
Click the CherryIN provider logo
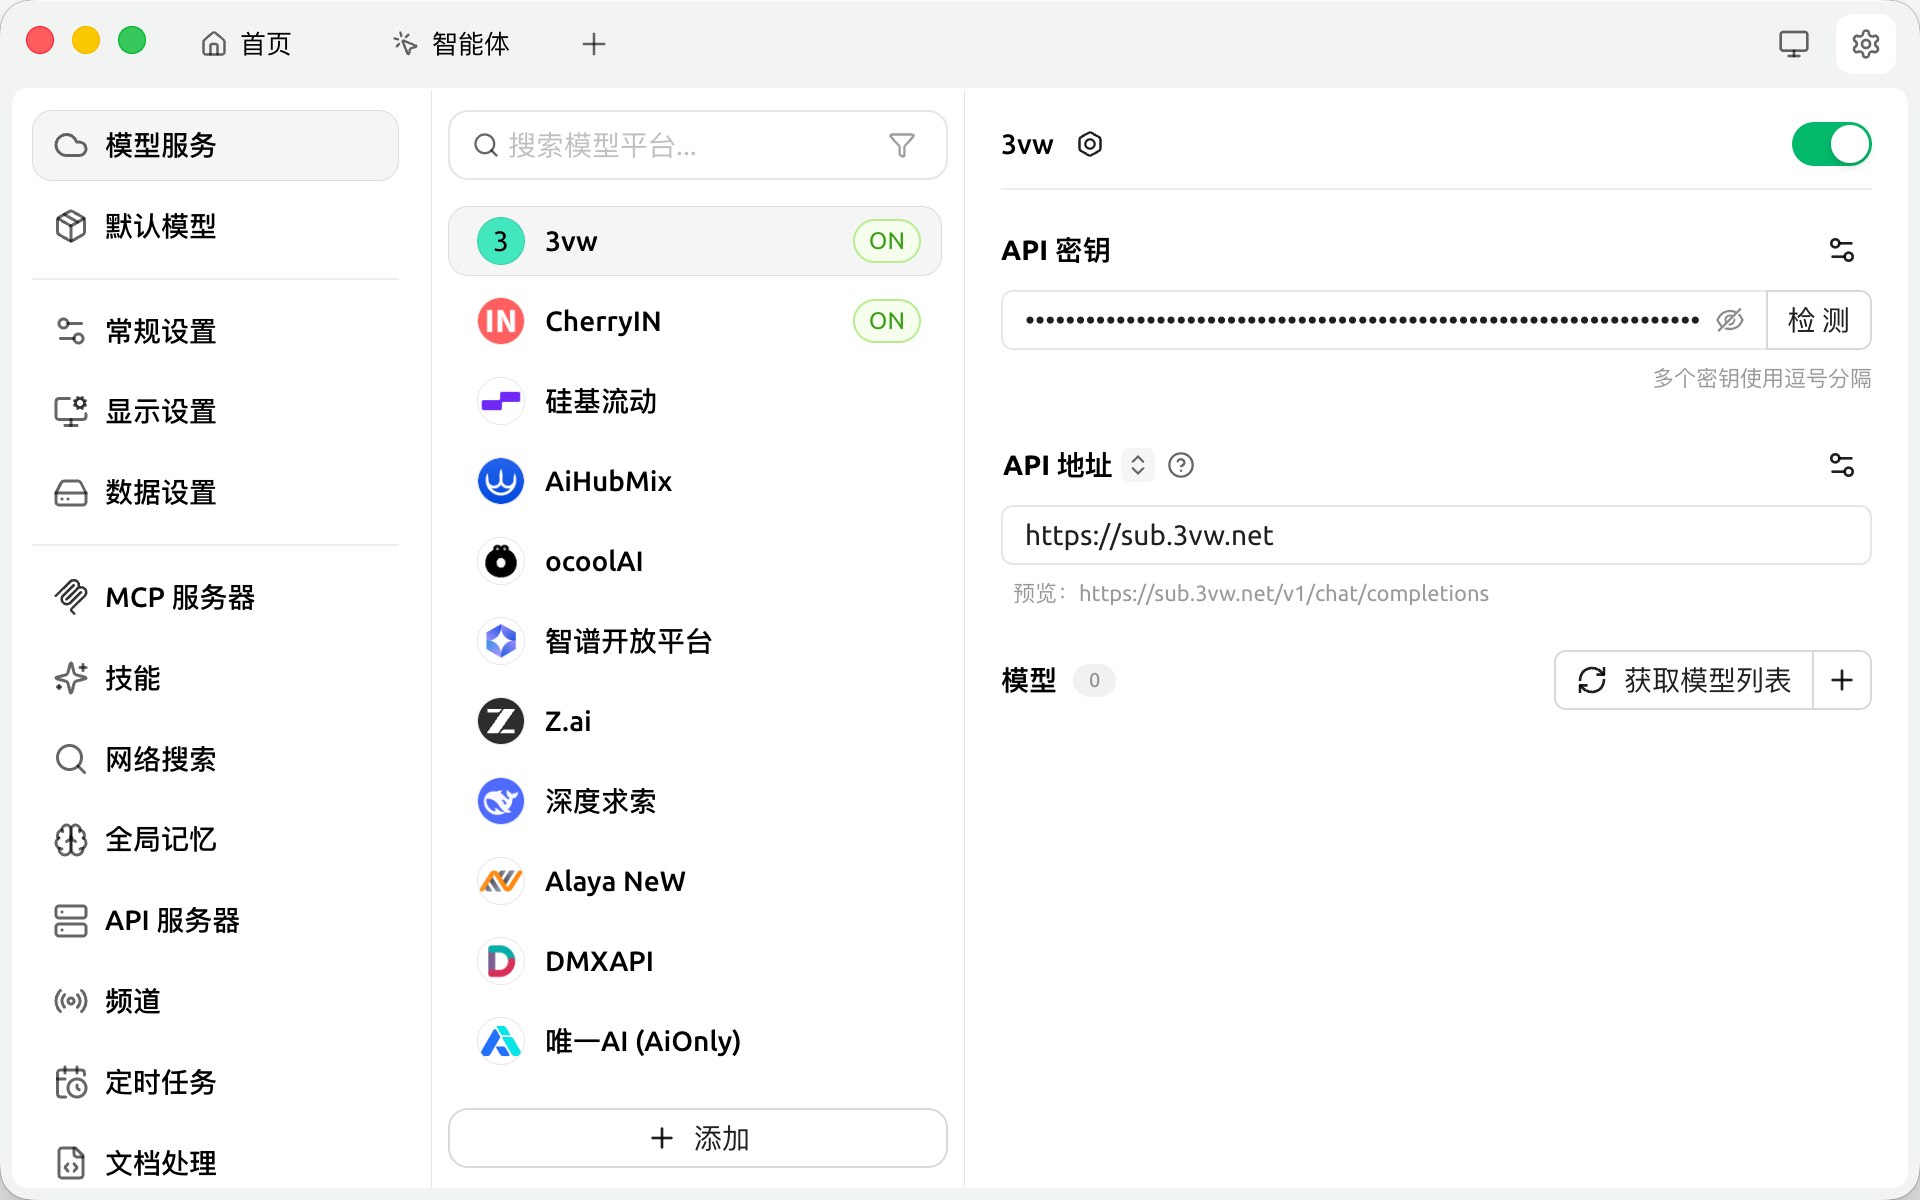[x=501, y=321]
